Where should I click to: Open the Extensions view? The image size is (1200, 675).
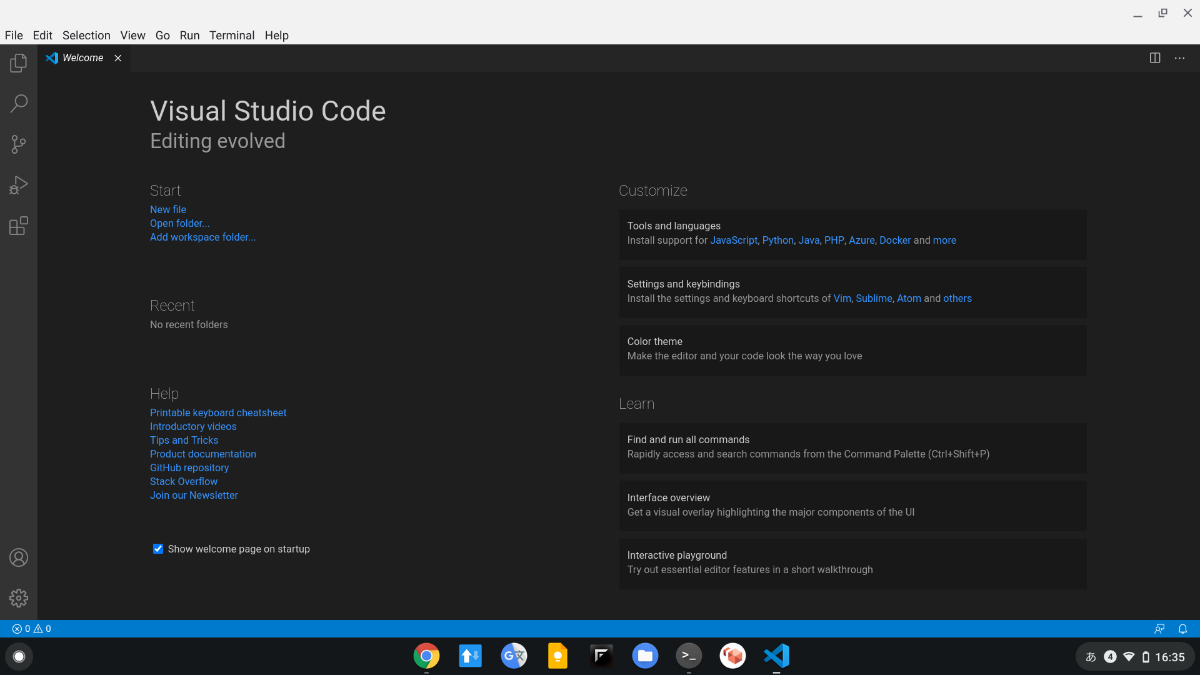click(18, 226)
